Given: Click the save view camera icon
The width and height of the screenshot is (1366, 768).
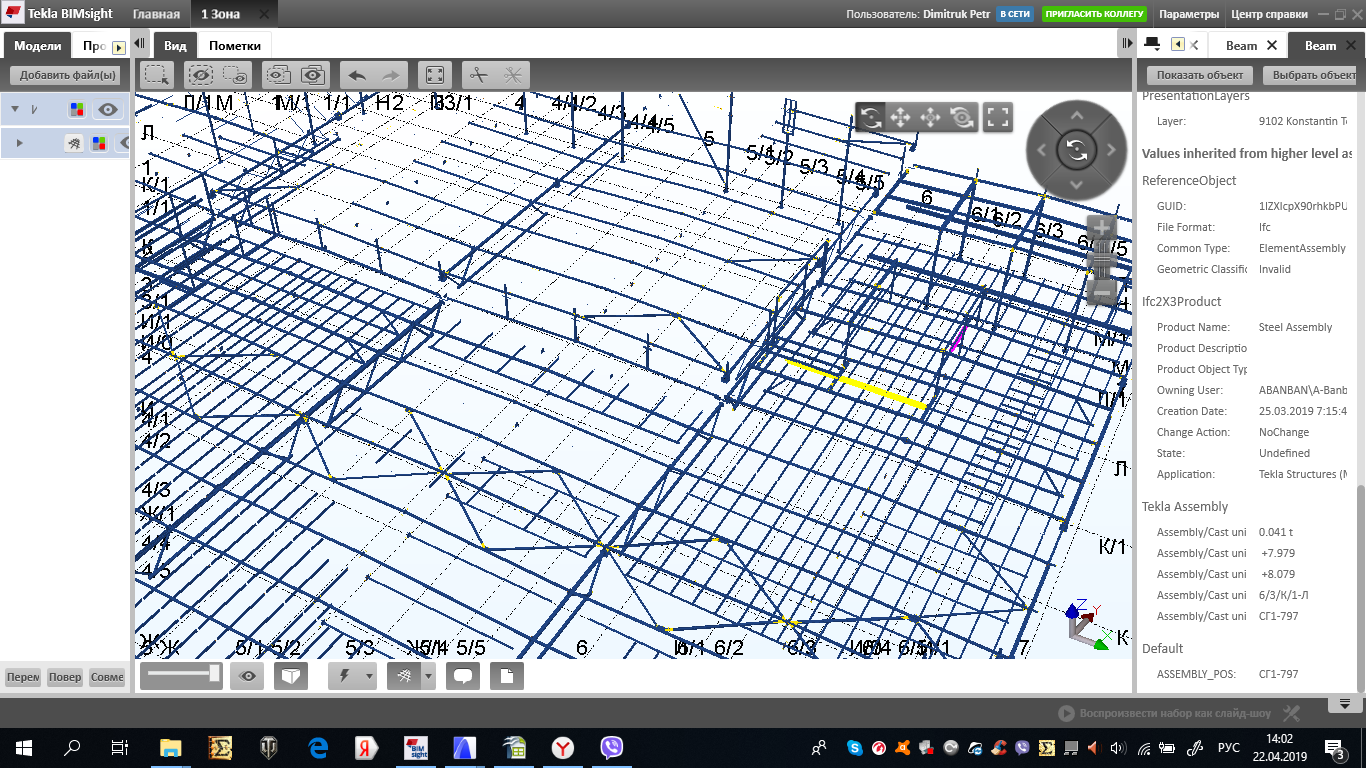Looking at the screenshot, I should click(279, 75).
